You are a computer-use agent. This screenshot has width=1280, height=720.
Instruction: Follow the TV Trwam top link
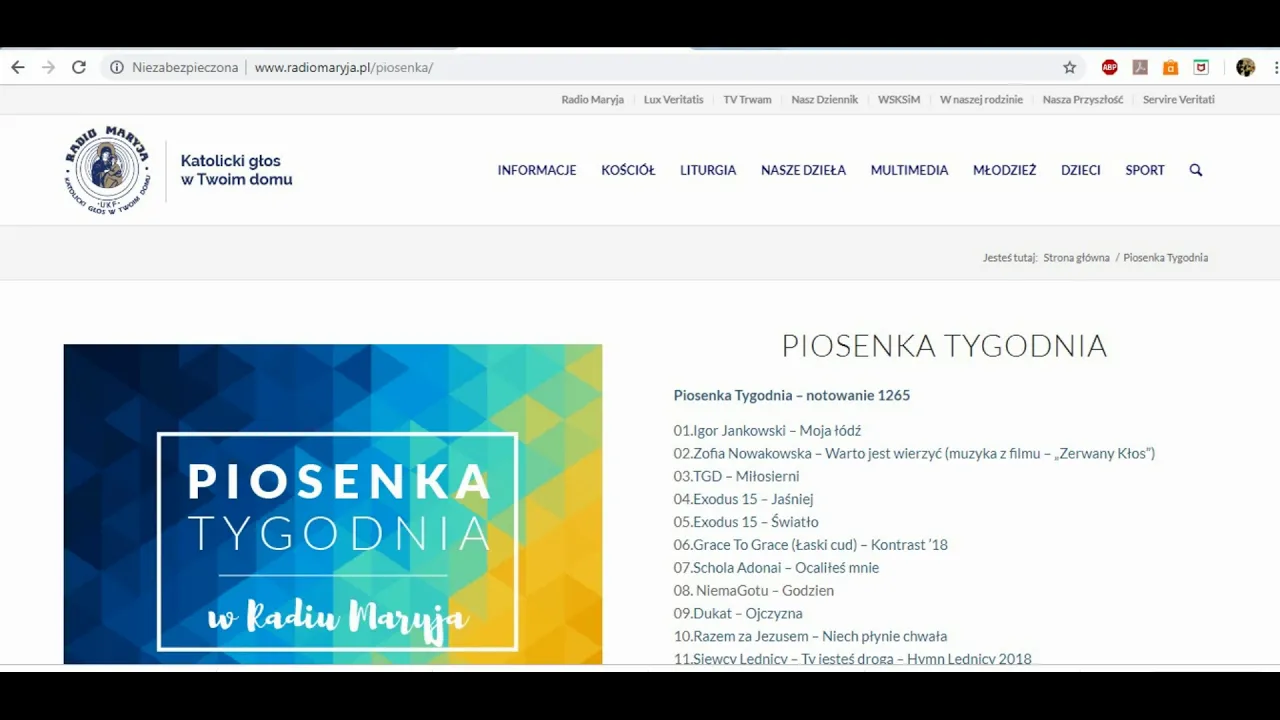pos(747,100)
